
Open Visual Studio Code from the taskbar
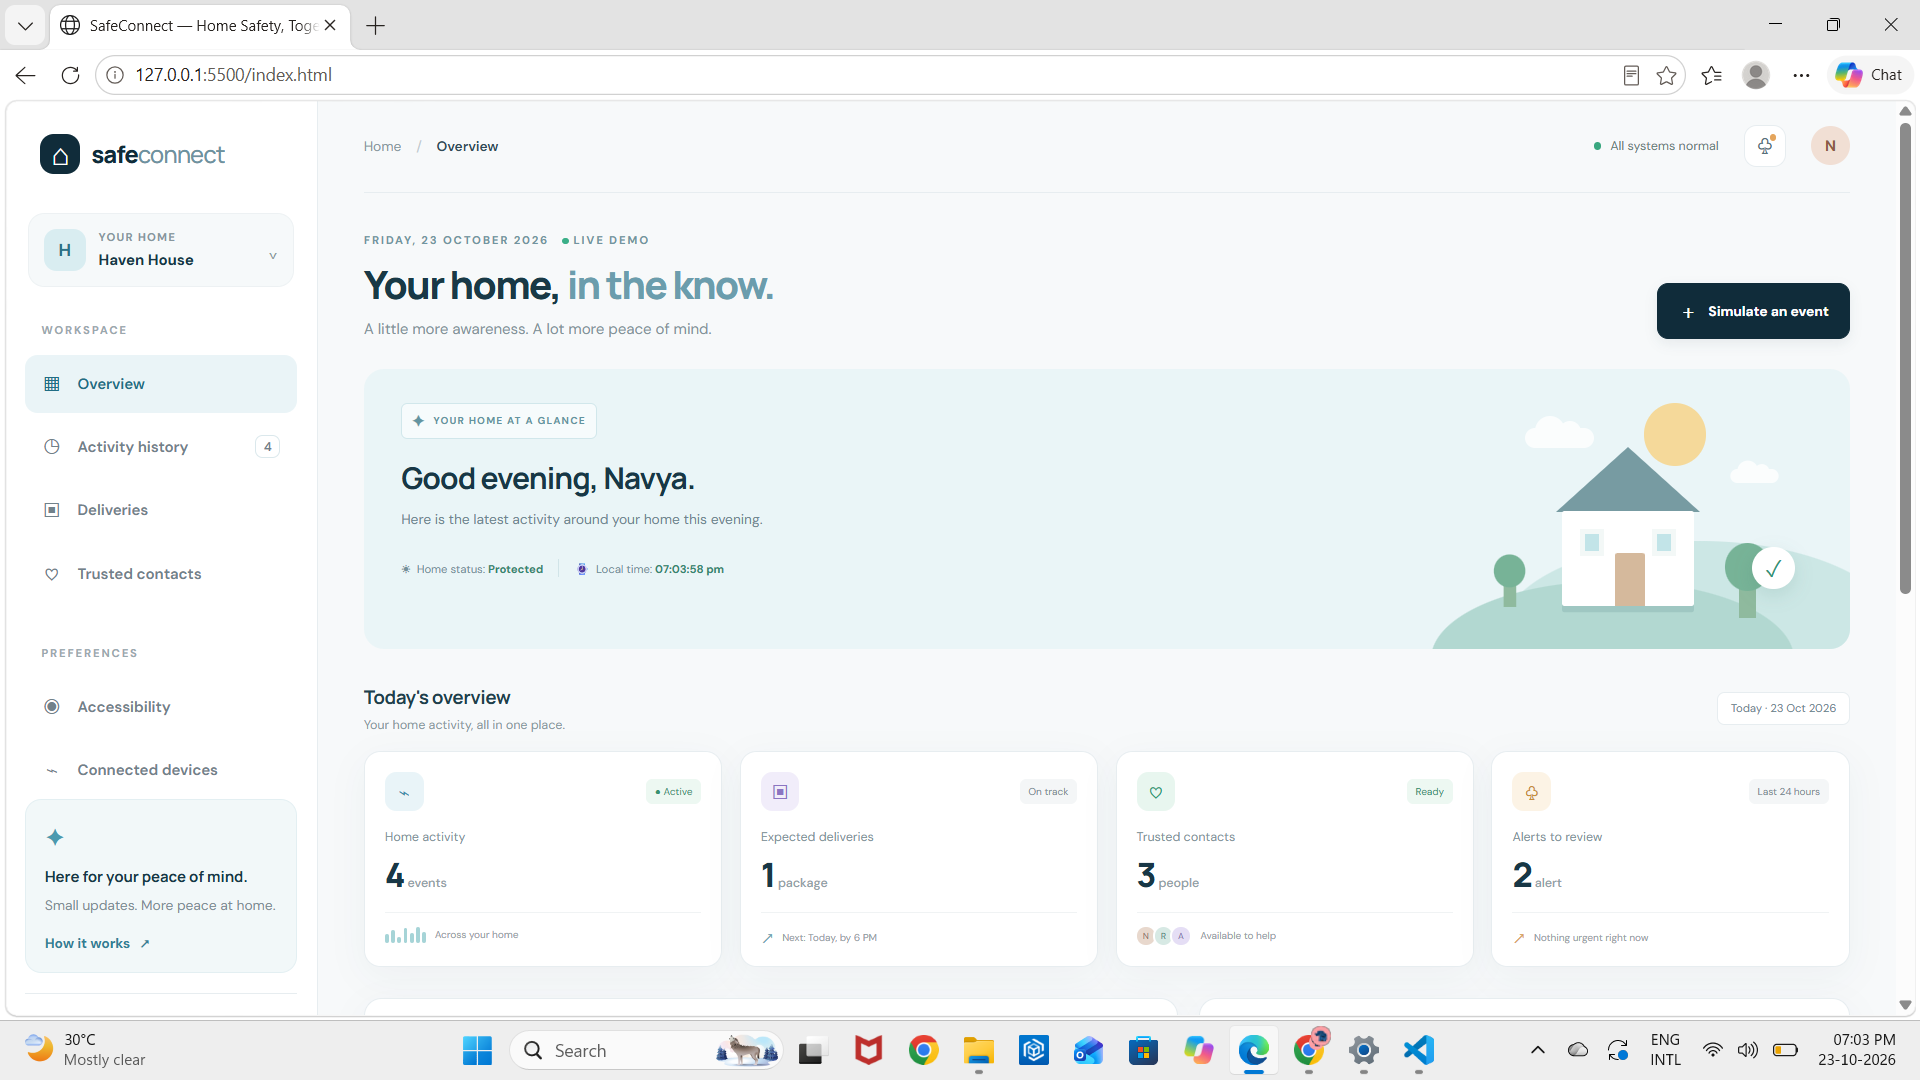tap(1418, 1050)
